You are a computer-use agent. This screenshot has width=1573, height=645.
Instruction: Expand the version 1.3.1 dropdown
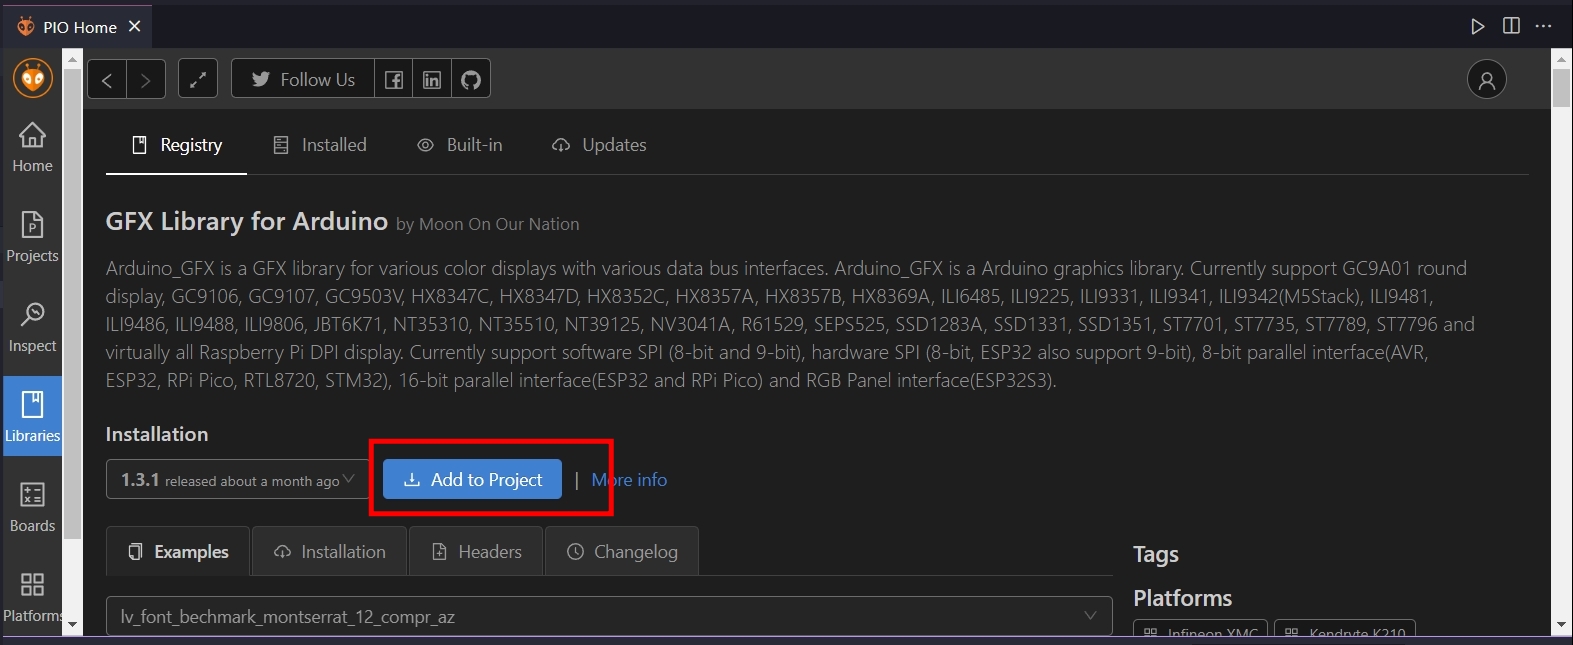click(x=232, y=480)
